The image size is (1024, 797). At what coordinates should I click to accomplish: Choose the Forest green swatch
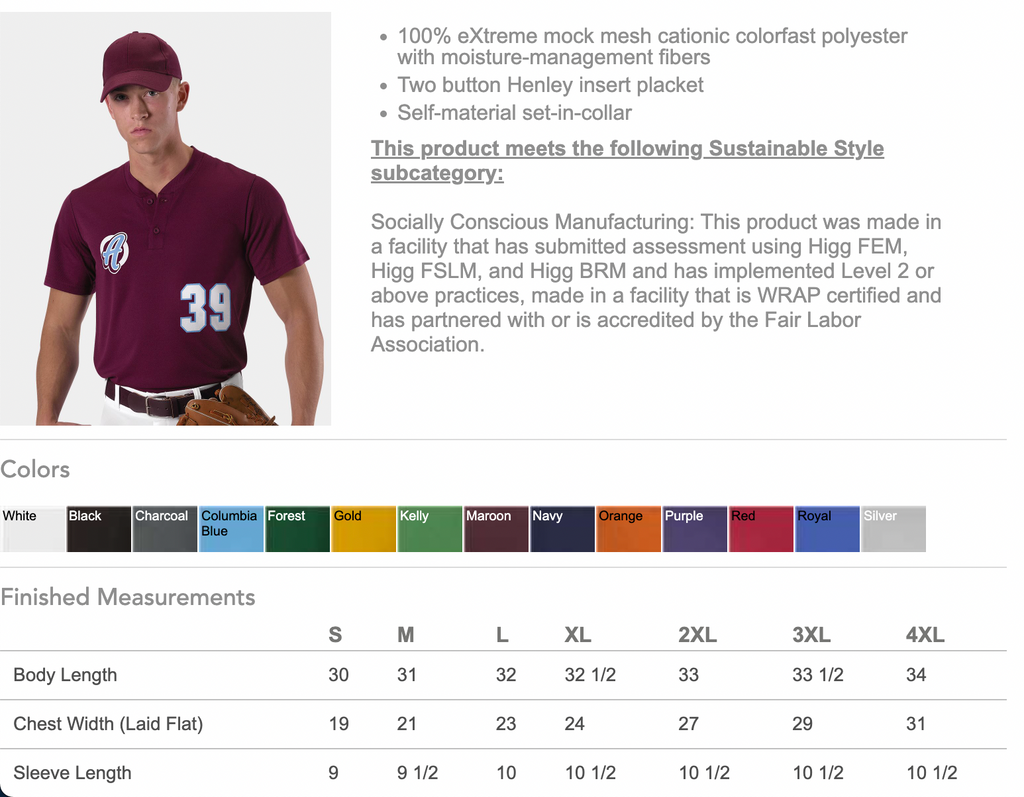(297, 529)
